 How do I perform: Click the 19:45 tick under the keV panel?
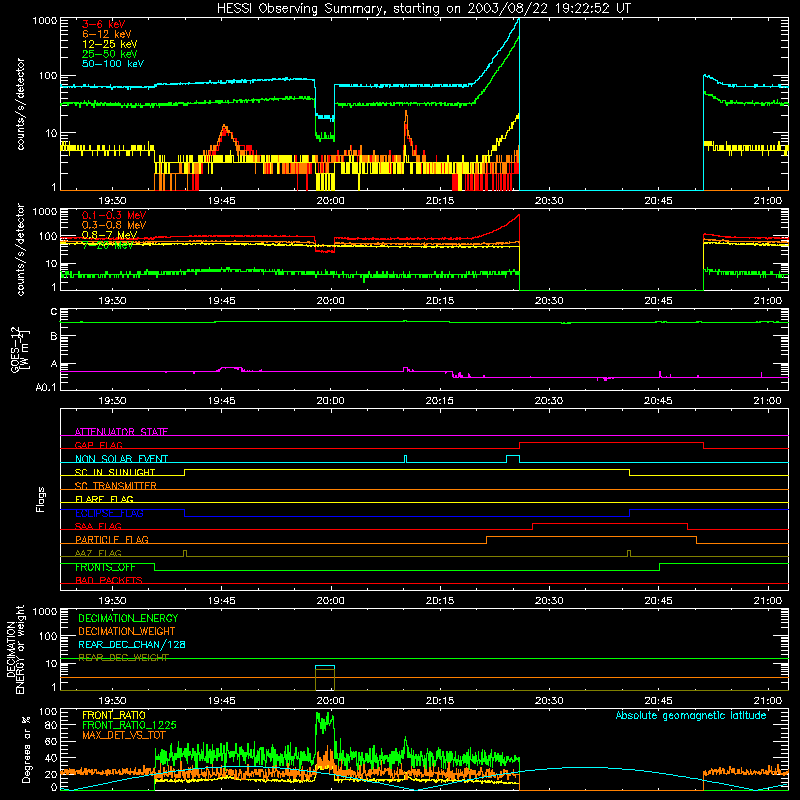(x=221, y=201)
